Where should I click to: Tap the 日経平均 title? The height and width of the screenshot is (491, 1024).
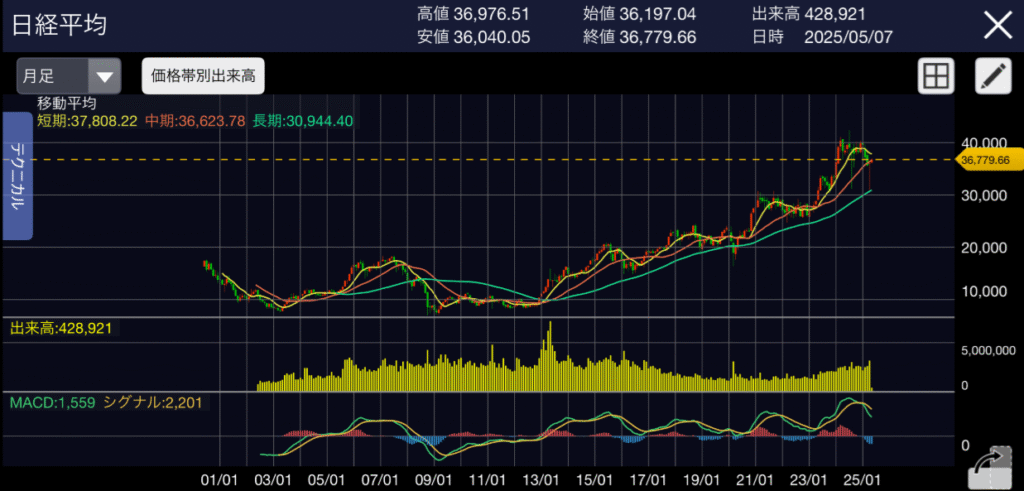click(59, 25)
